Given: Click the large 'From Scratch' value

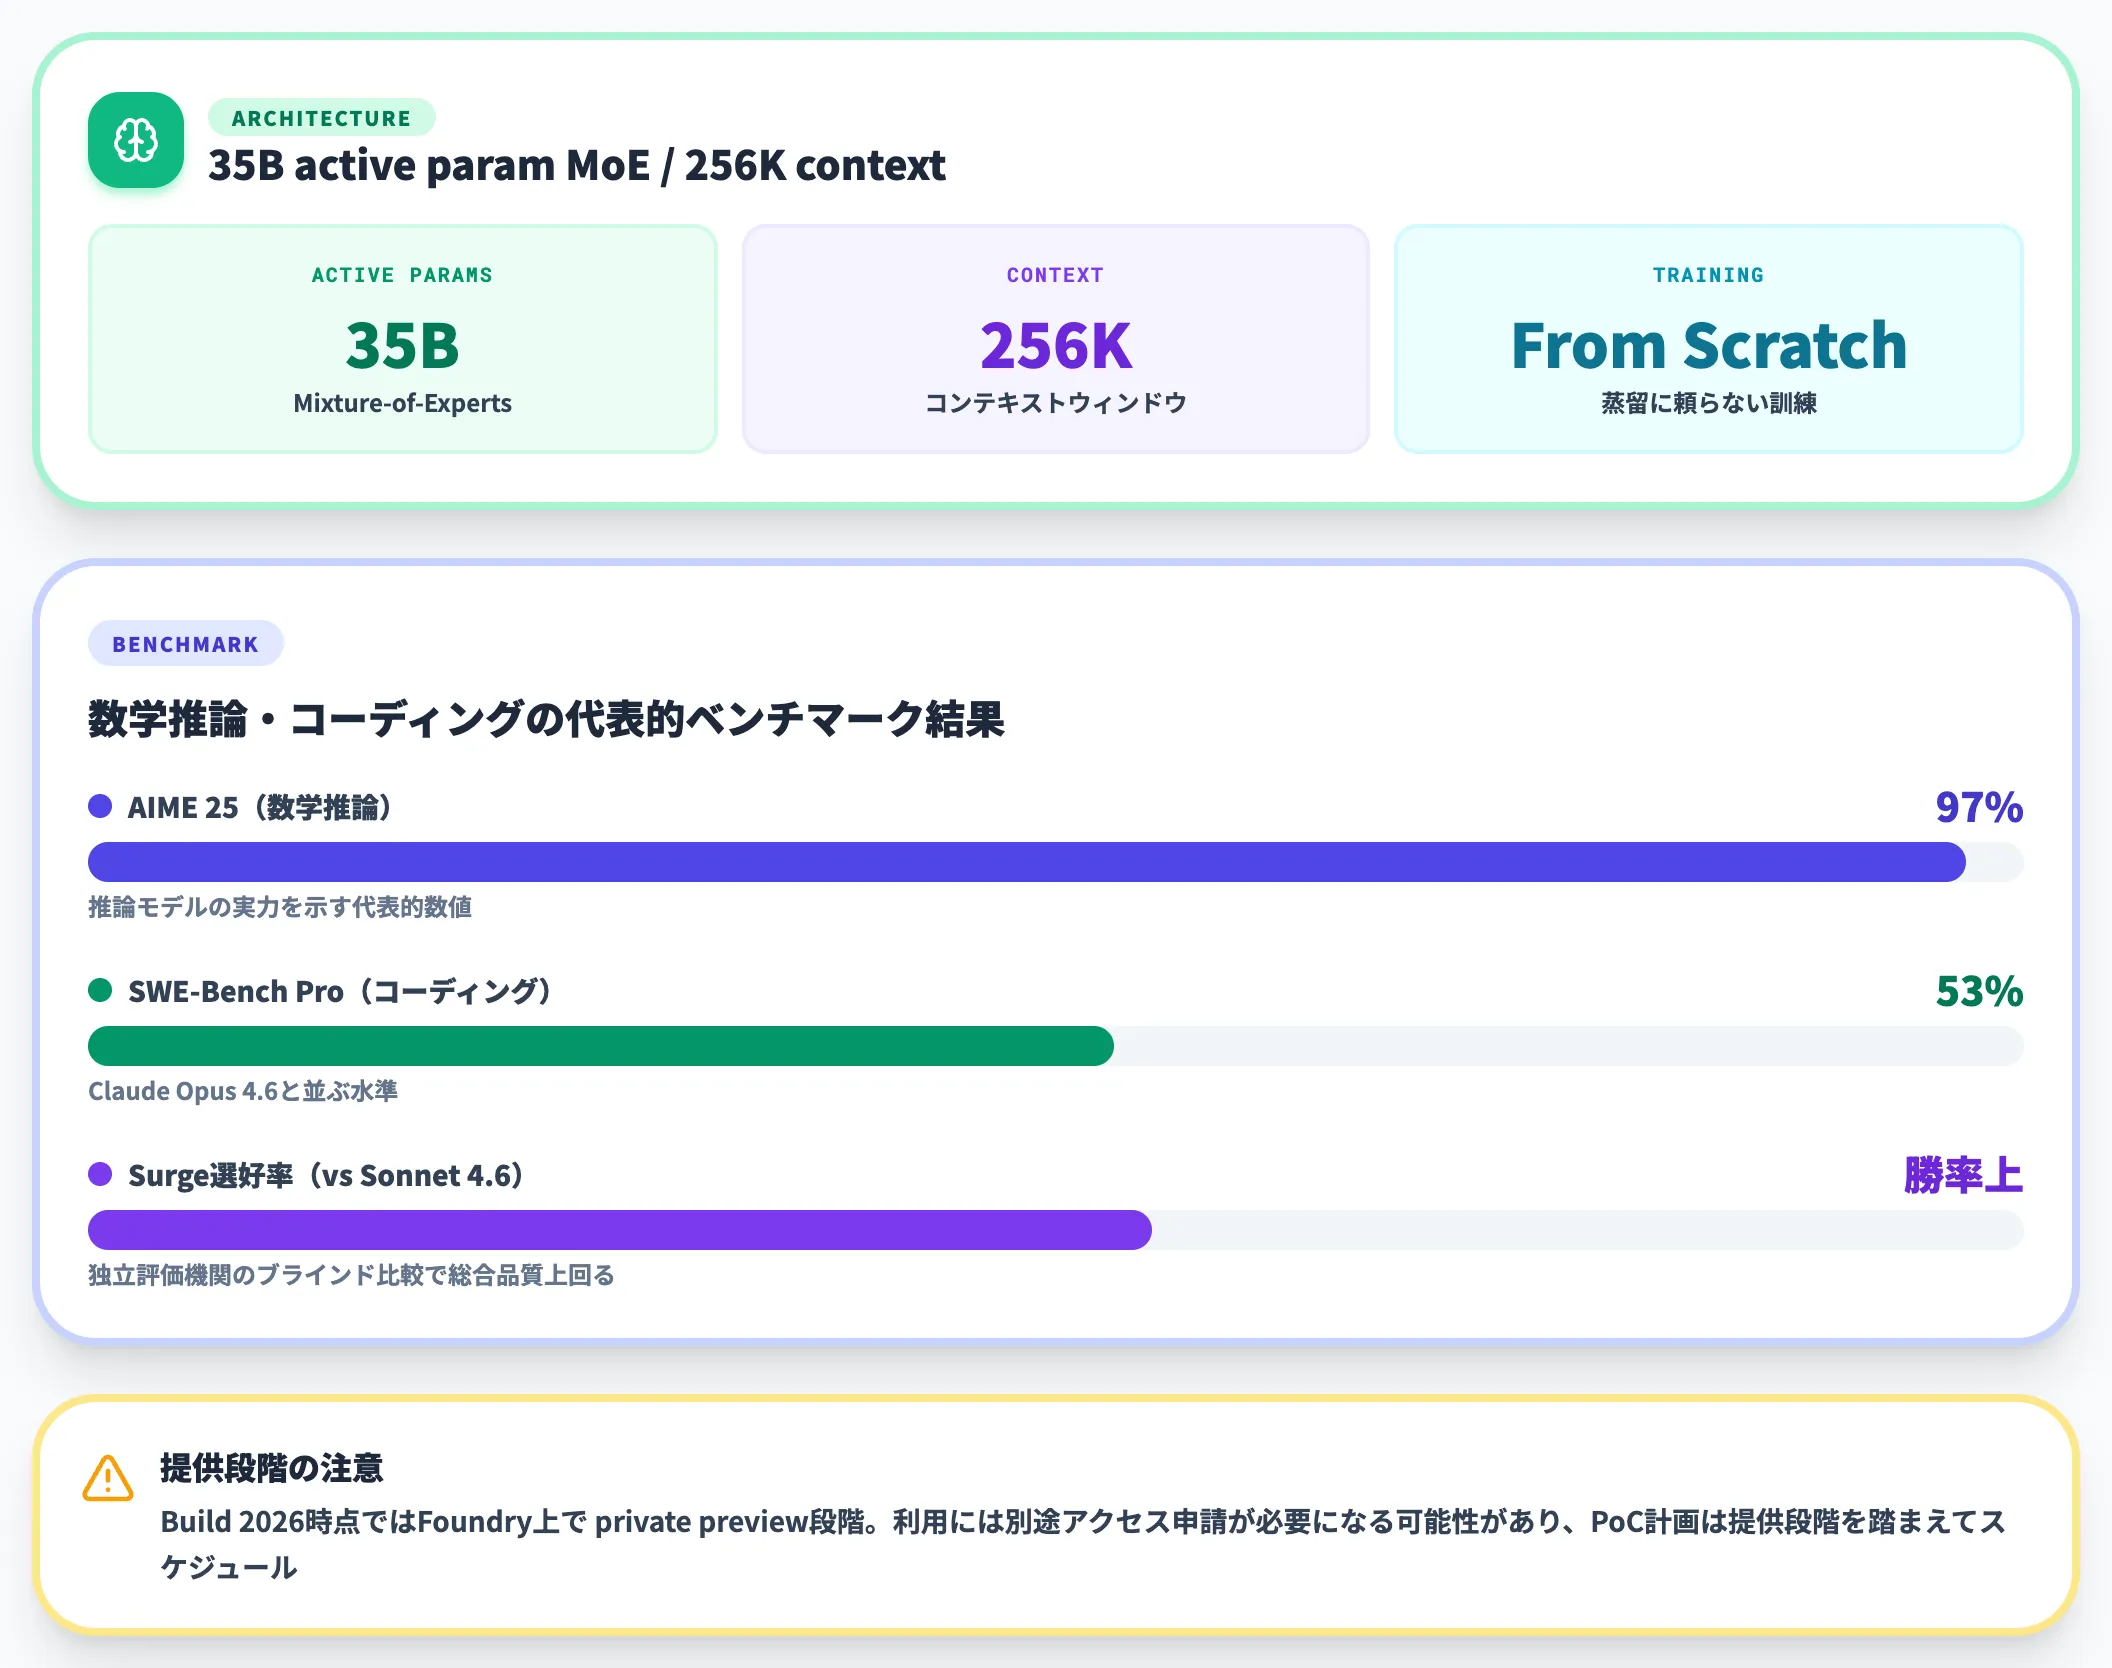Looking at the screenshot, I should point(1709,345).
